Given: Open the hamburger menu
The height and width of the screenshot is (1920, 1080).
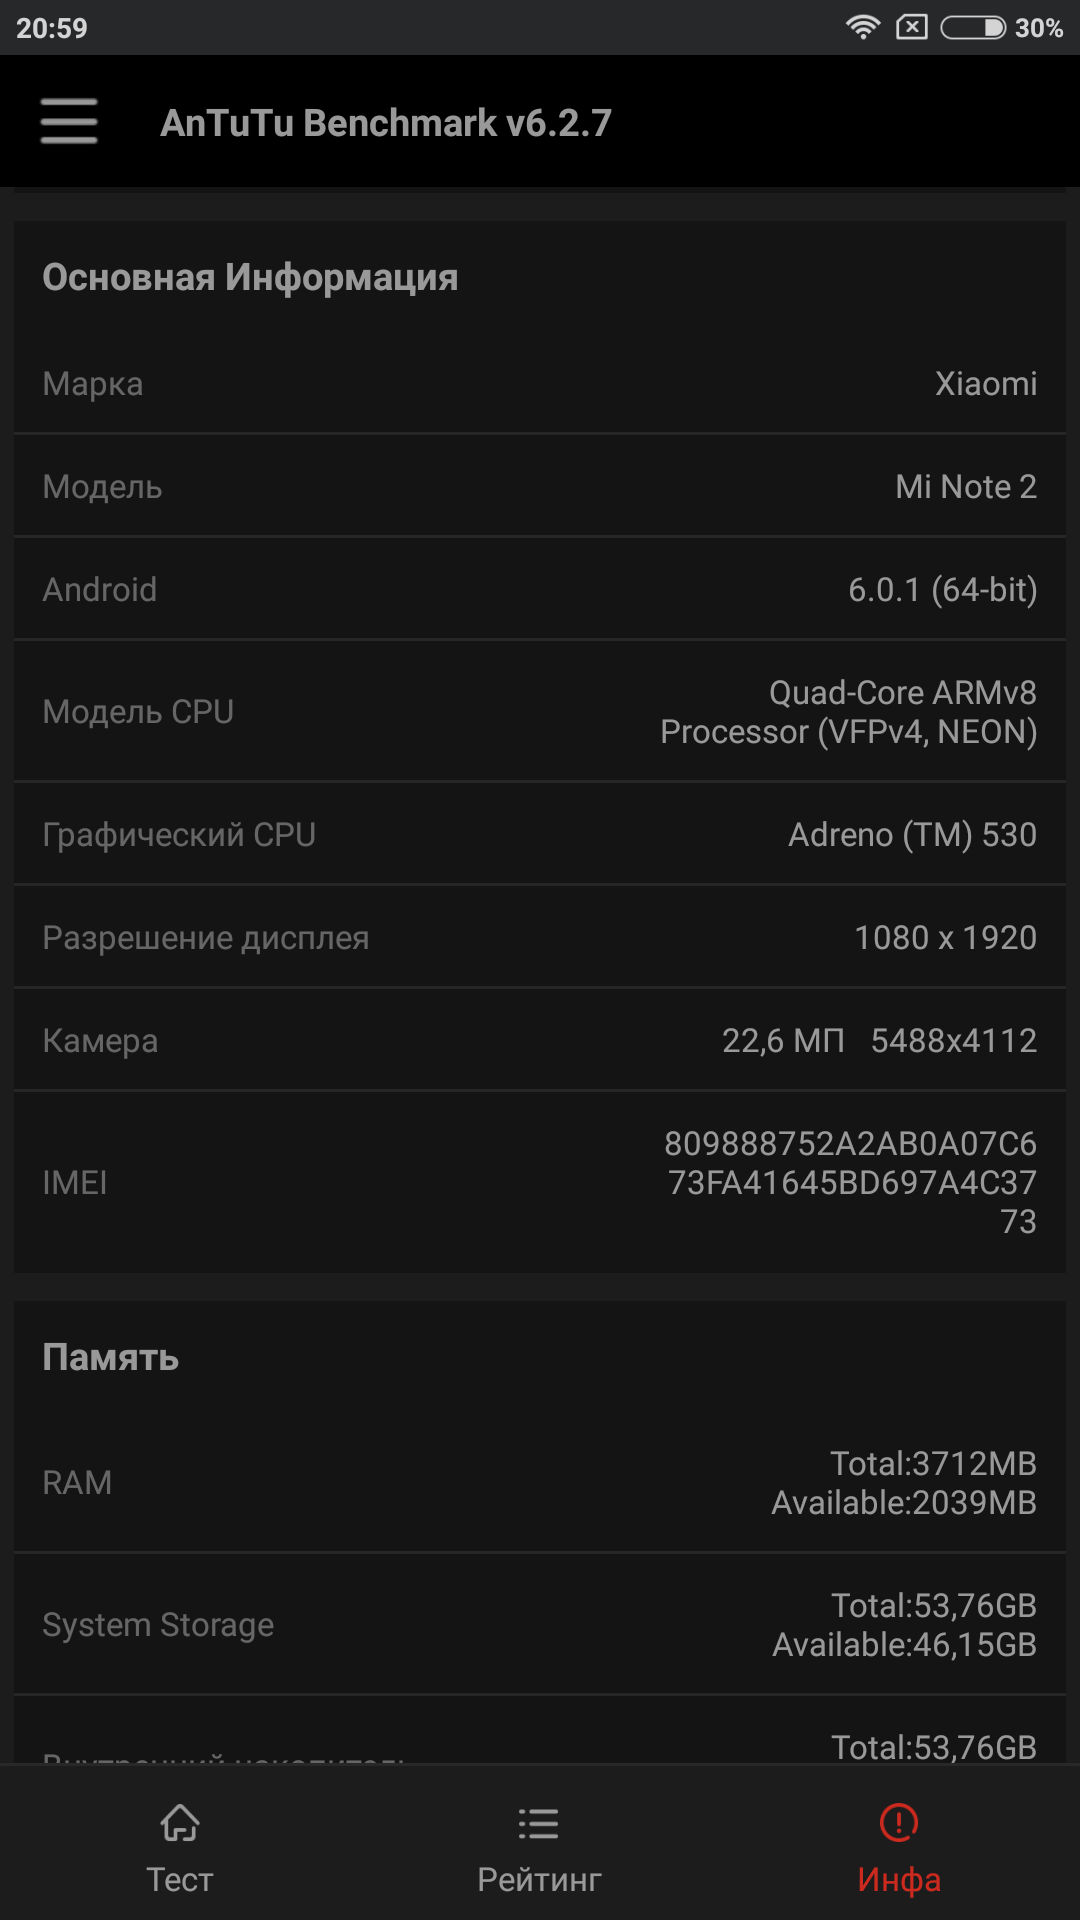Looking at the screenshot, I should pos(69,121).
